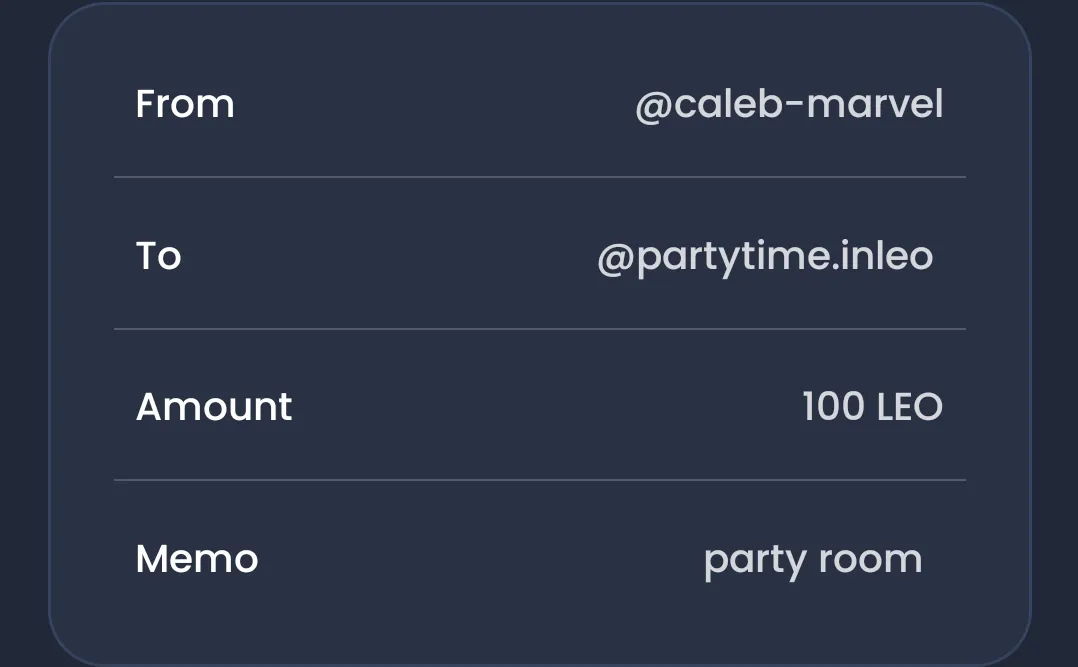Open recipient account @partytime.inleo
Image resolution: width=1078 pixels, height=667 pixels.
click(765, 258)
